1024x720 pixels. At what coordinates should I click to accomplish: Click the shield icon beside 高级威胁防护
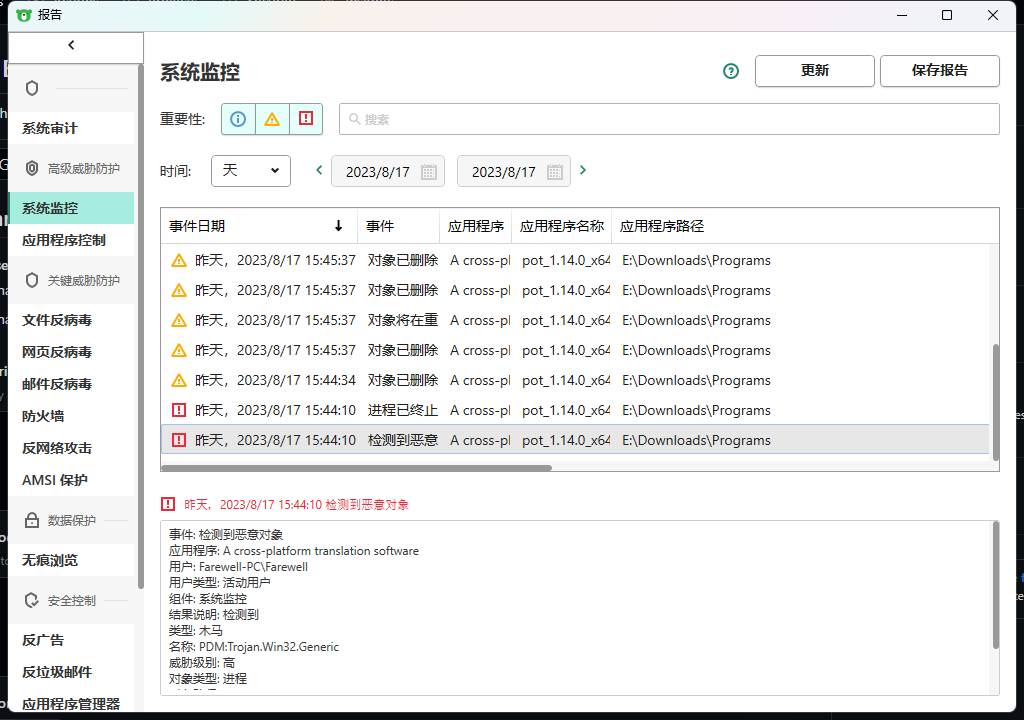[x=30, y=168]
